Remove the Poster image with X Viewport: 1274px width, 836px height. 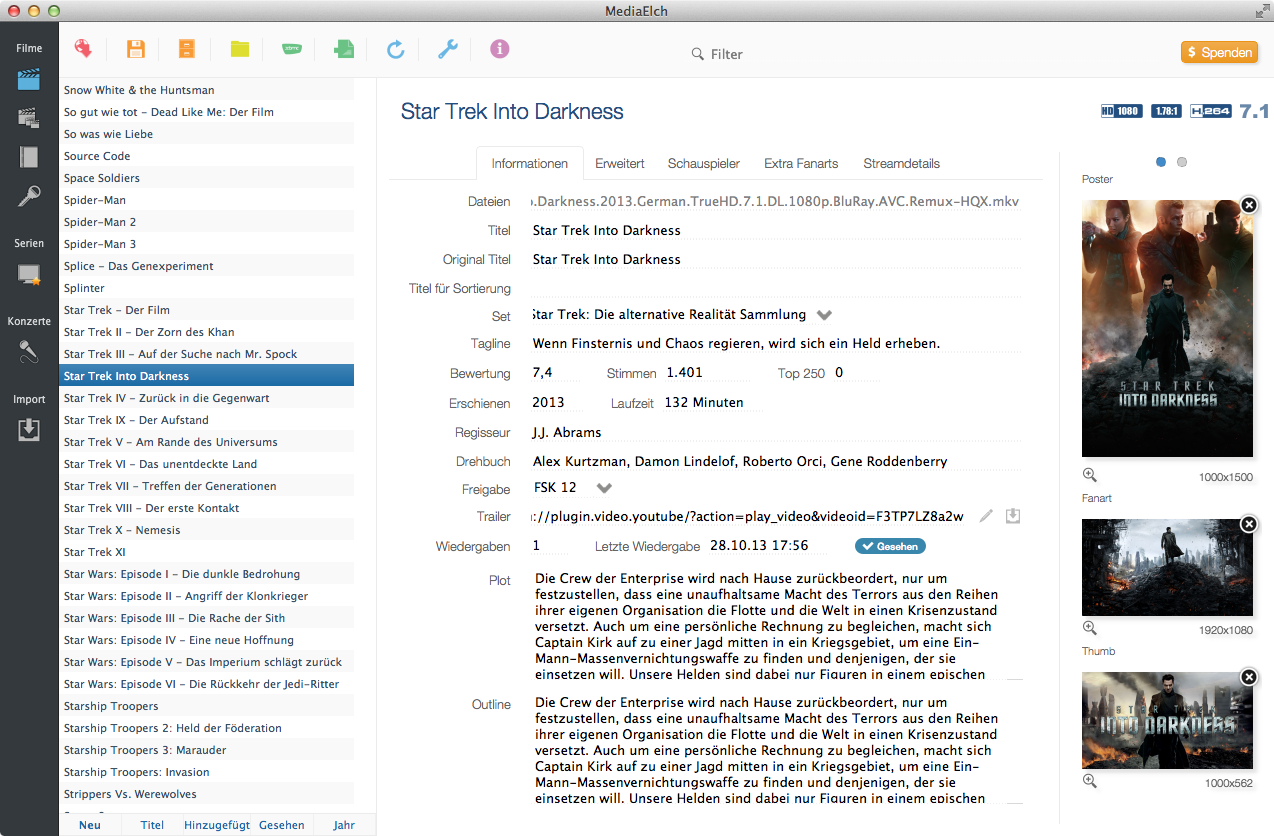1248,205
